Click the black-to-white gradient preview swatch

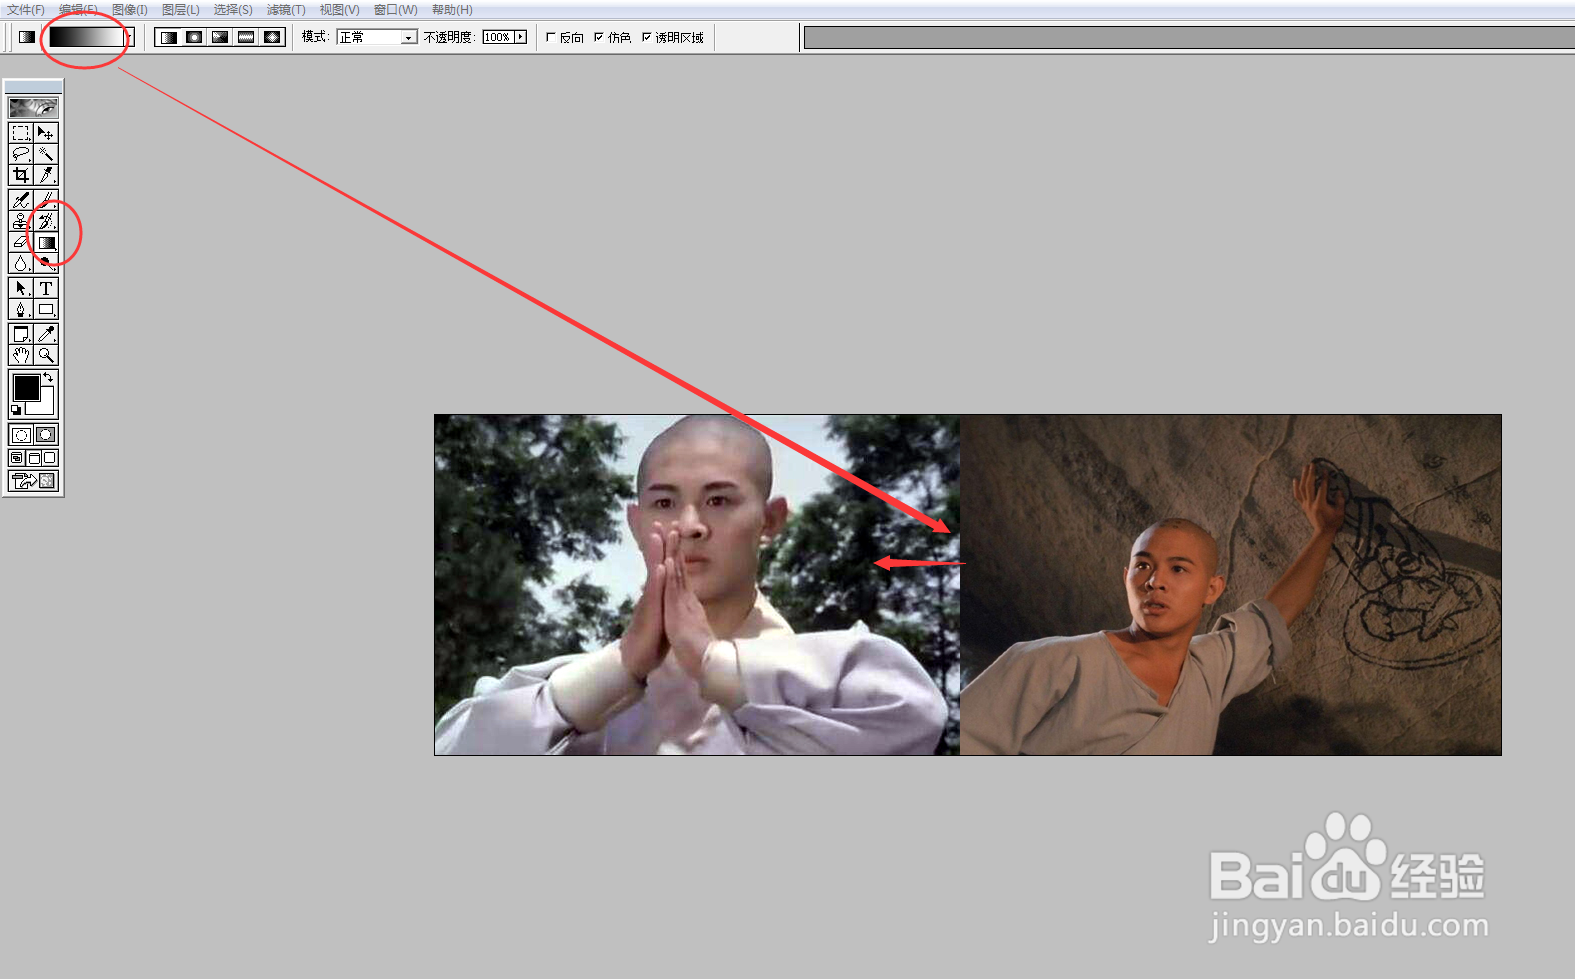coord(86,37)
